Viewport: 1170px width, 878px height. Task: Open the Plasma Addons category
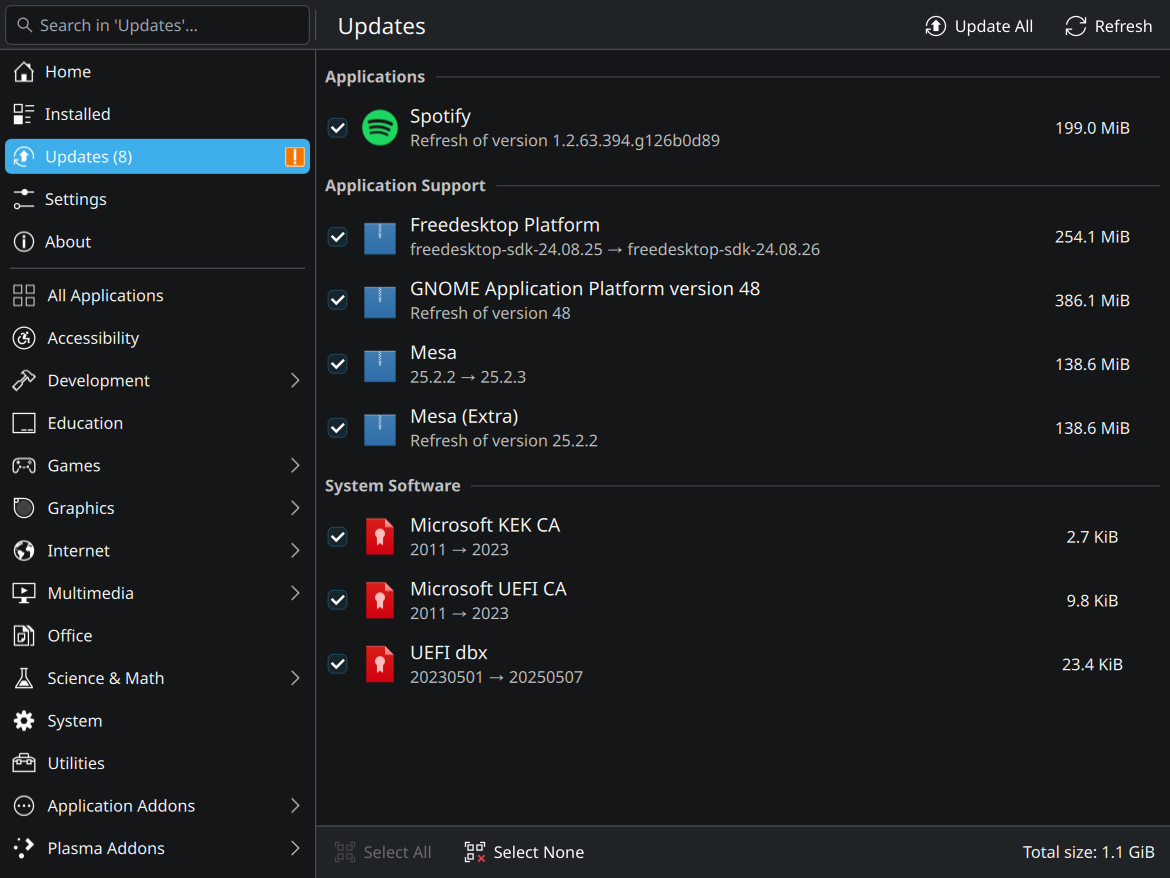point(157,848)
